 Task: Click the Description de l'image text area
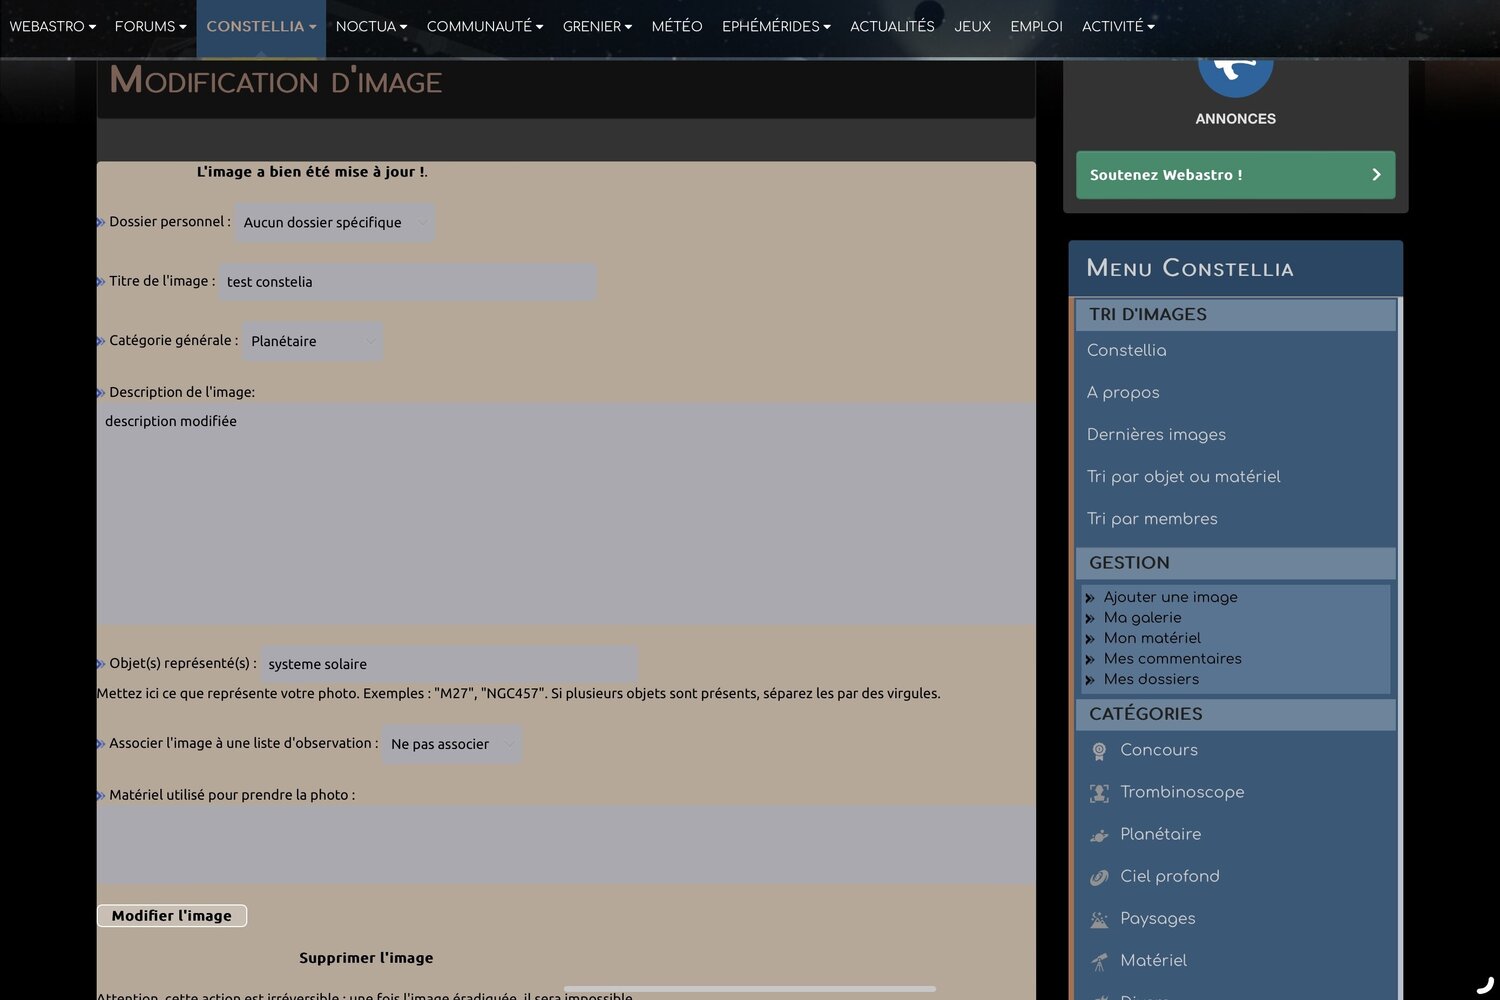[x=566, y=514]
